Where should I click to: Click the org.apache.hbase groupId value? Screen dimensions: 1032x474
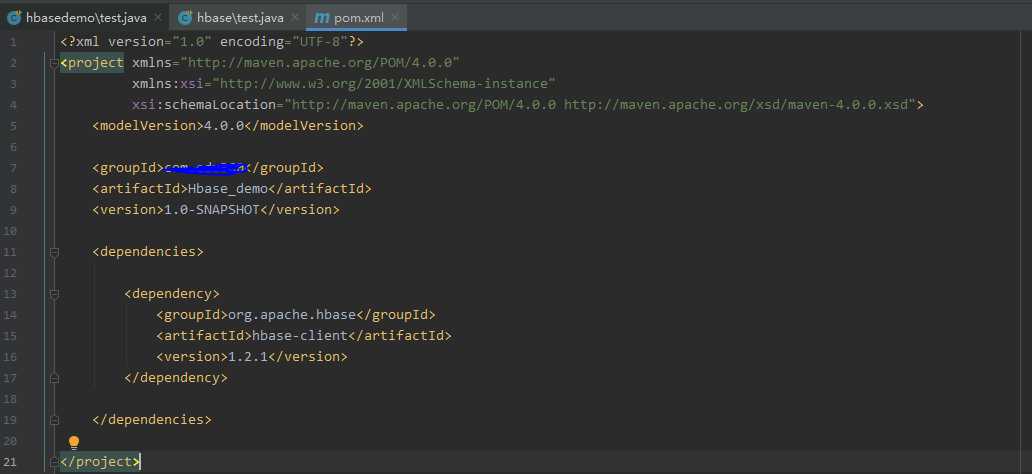292,315
